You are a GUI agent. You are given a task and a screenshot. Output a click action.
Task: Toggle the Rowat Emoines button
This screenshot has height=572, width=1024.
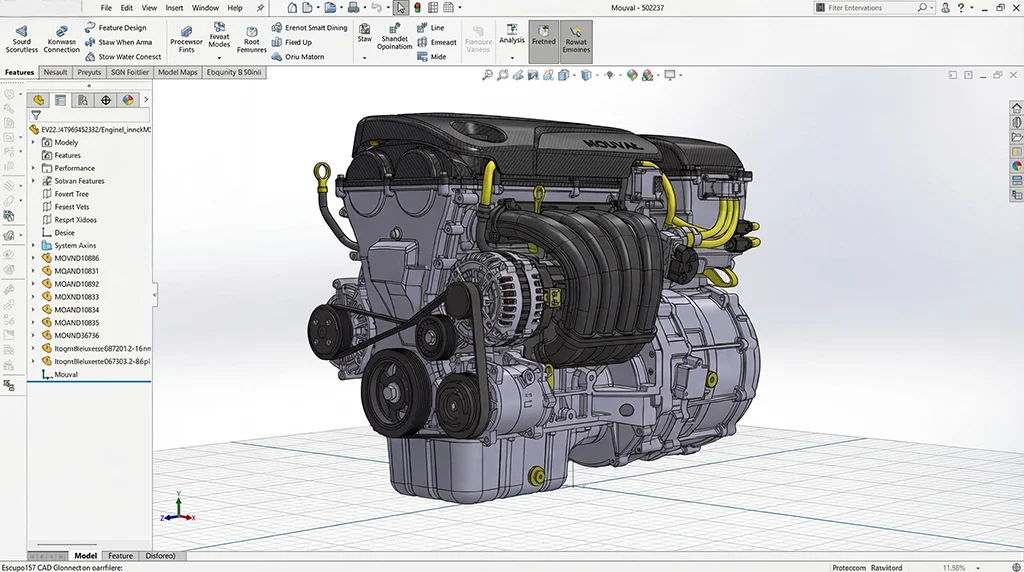(x=576, y=40)
